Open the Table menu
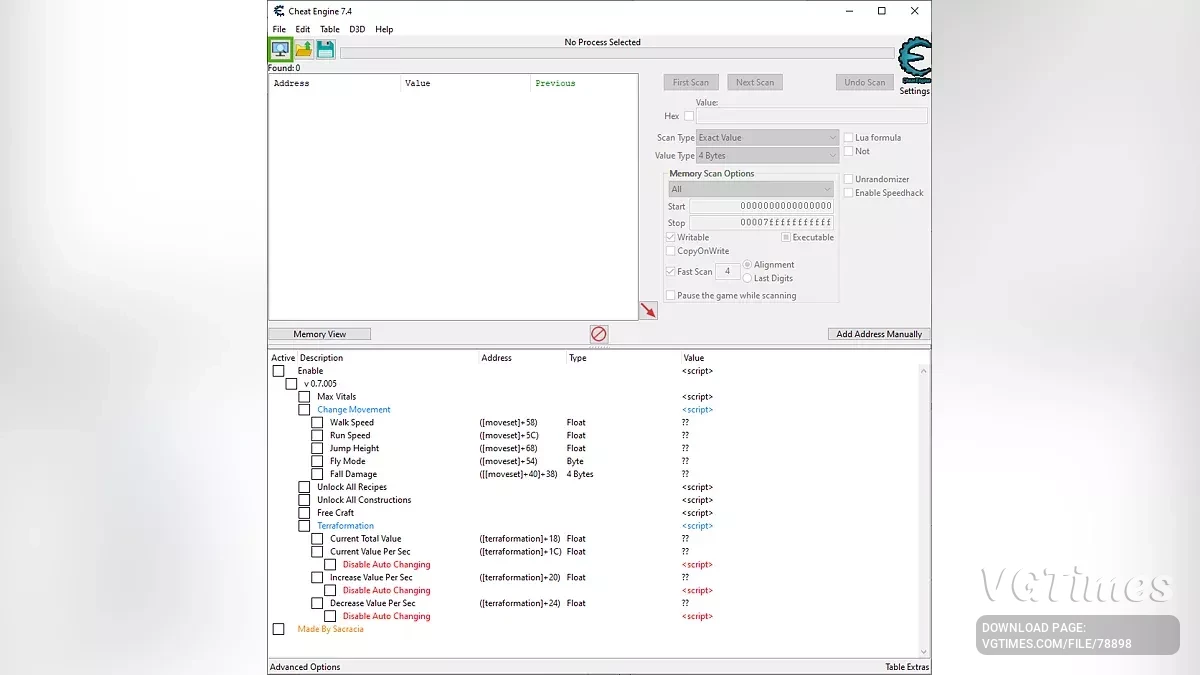 [330, 29]
